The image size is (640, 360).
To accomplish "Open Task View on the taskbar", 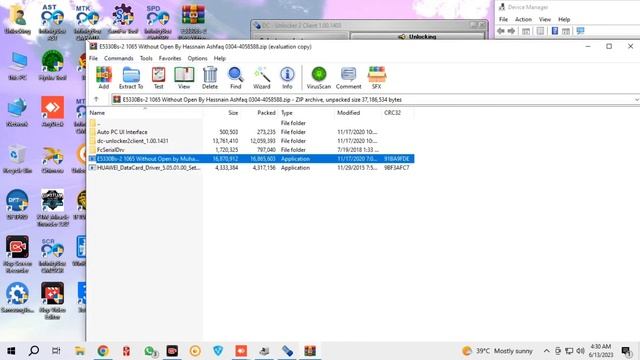I will pos(56,351).
